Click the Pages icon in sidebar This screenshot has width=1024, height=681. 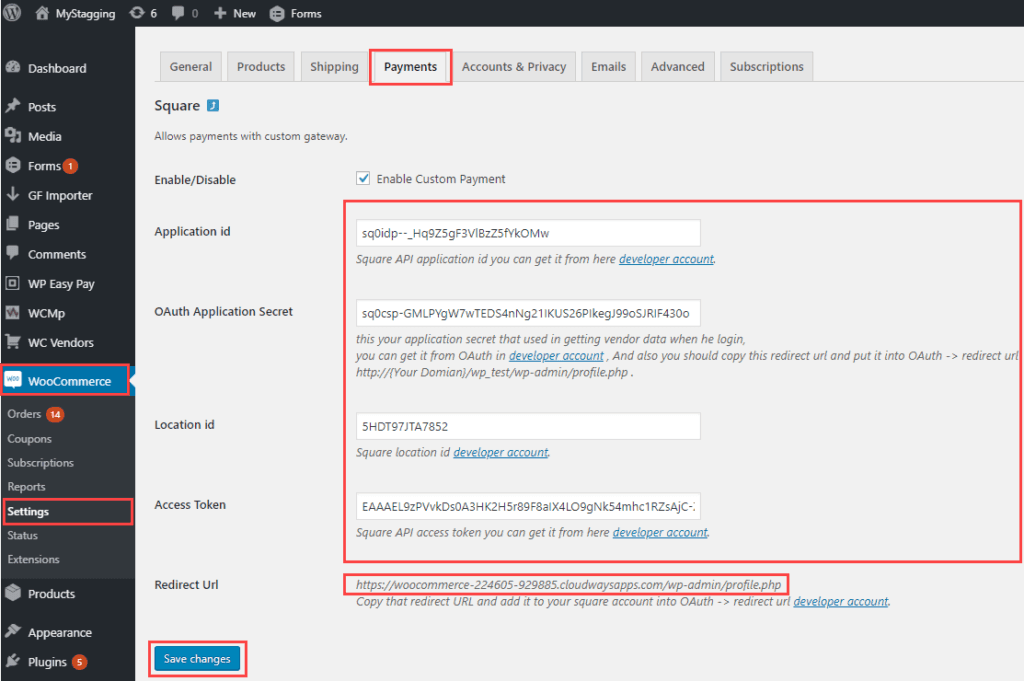pyautogui.click(x=12, y=224)
